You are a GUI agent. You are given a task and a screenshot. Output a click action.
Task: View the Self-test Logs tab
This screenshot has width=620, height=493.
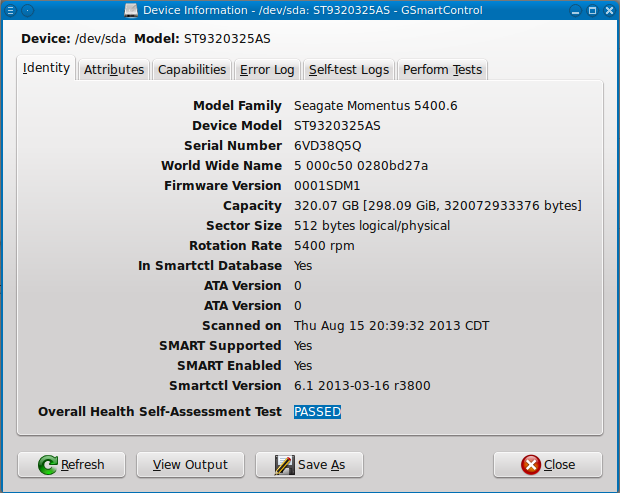pos(349,70)
